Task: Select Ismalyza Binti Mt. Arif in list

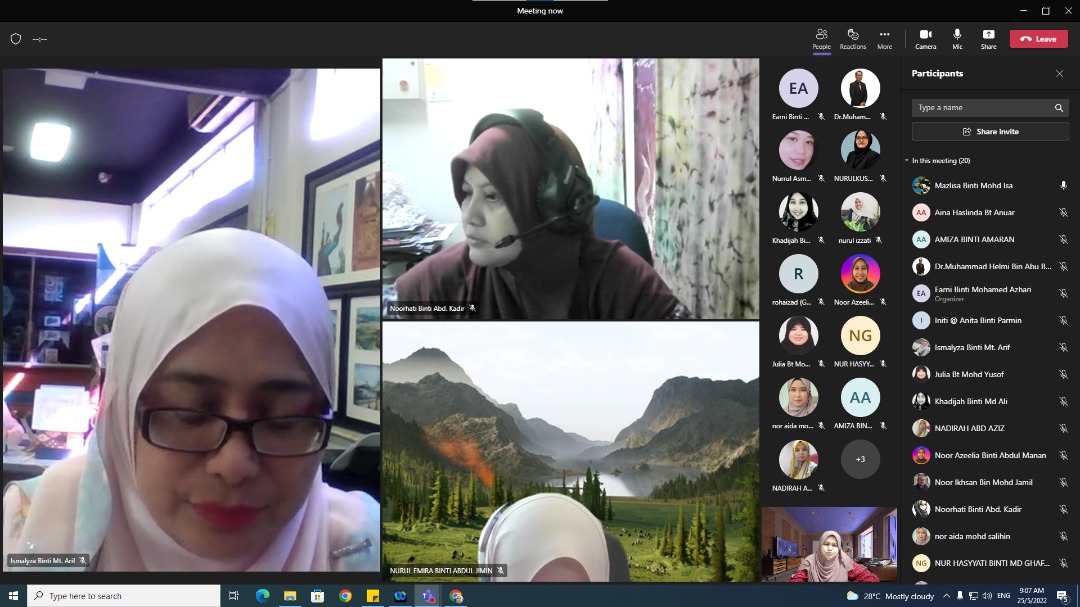Action: tap(990, 347)
